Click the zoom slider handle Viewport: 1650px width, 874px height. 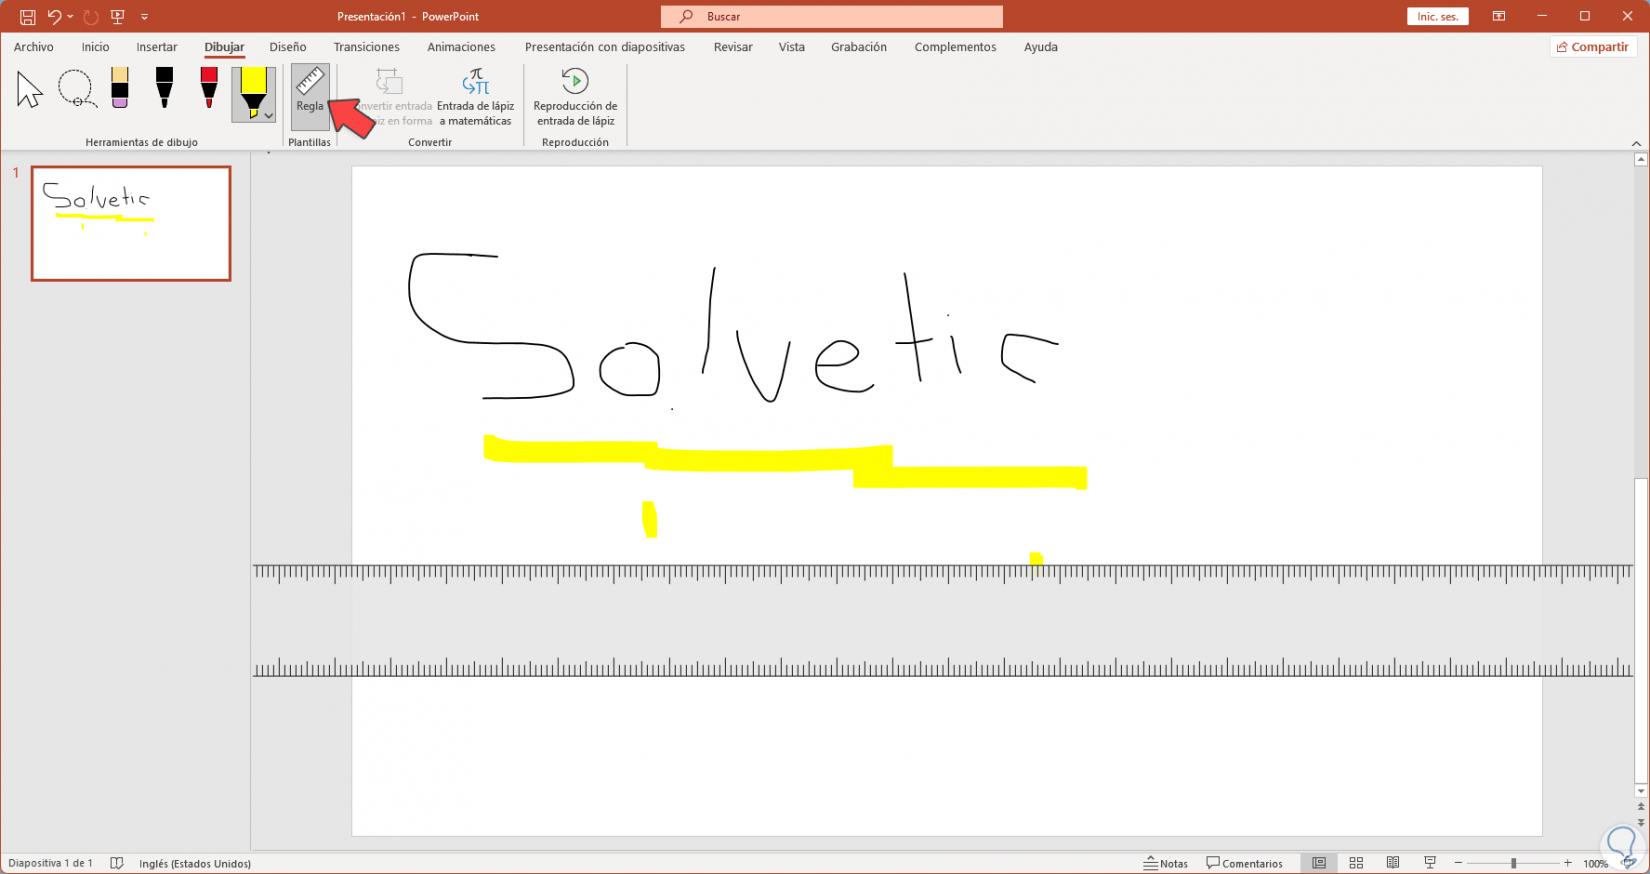click(x=1514, y=863)
